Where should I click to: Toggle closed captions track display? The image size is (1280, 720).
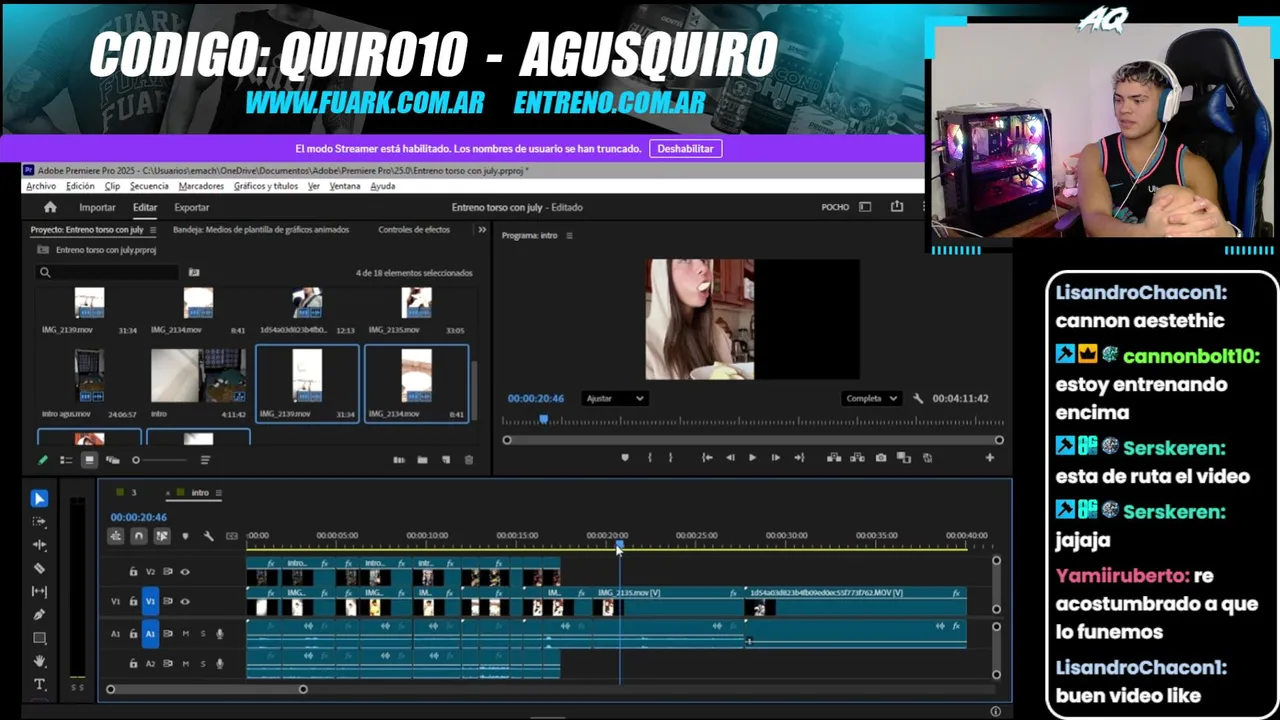(232, 536)
